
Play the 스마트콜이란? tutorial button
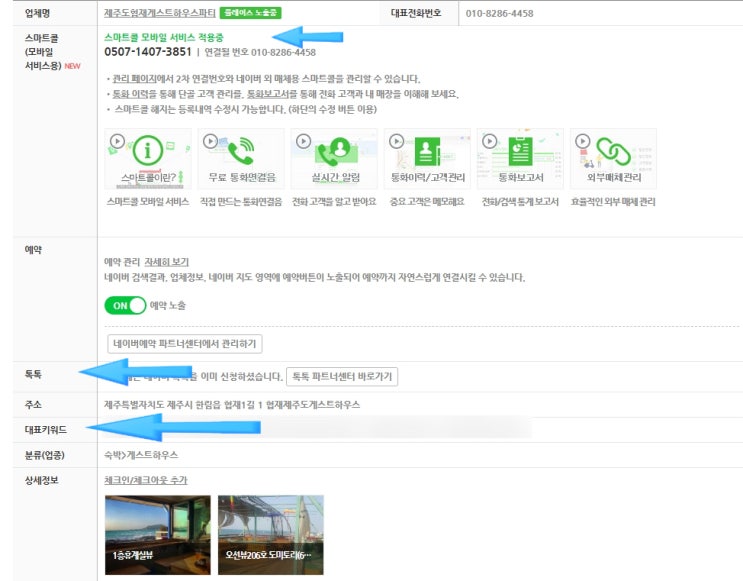point(117,141)
